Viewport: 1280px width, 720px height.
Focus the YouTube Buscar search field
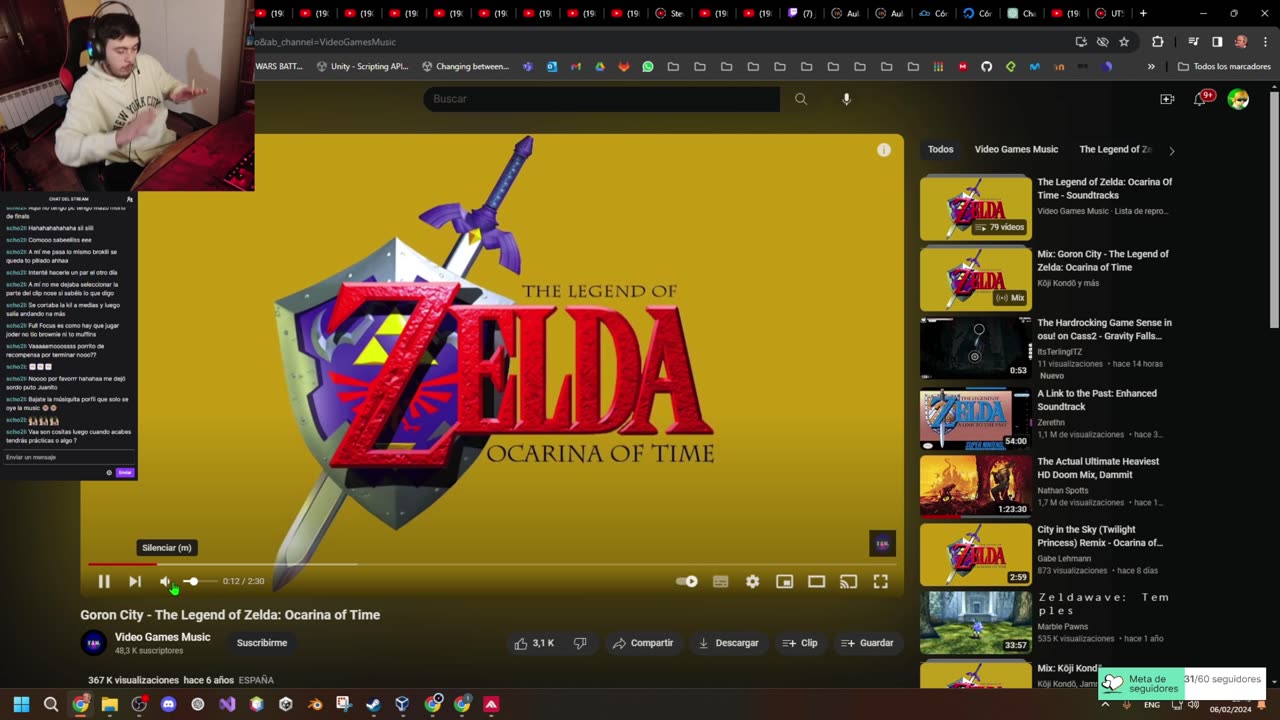602,99
